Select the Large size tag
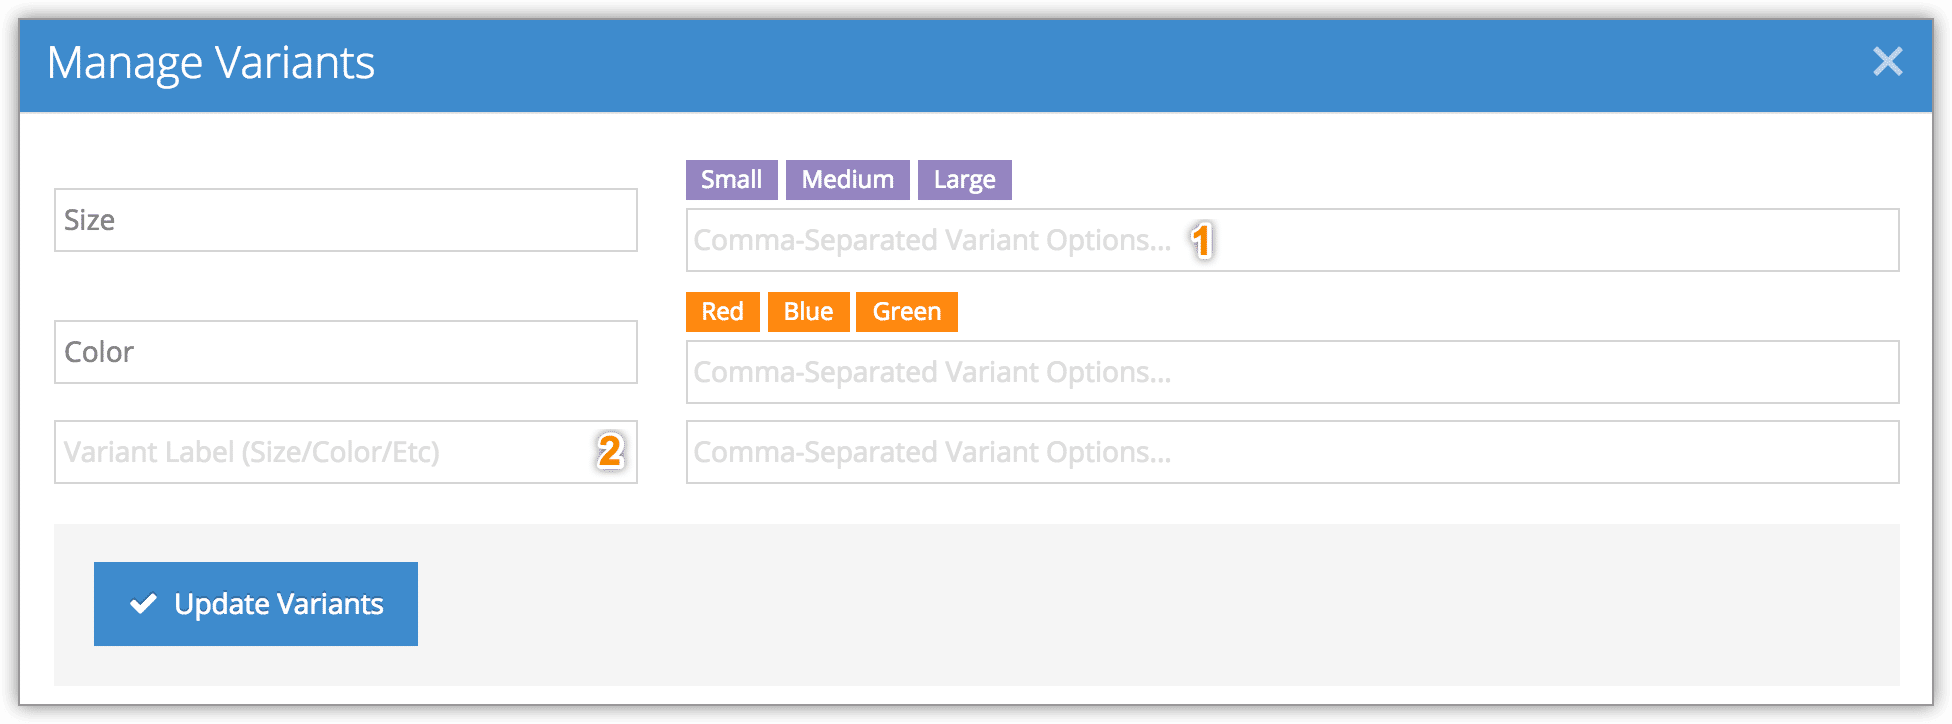Viewport: 1952px width, 724px height. tap(964, 180)
